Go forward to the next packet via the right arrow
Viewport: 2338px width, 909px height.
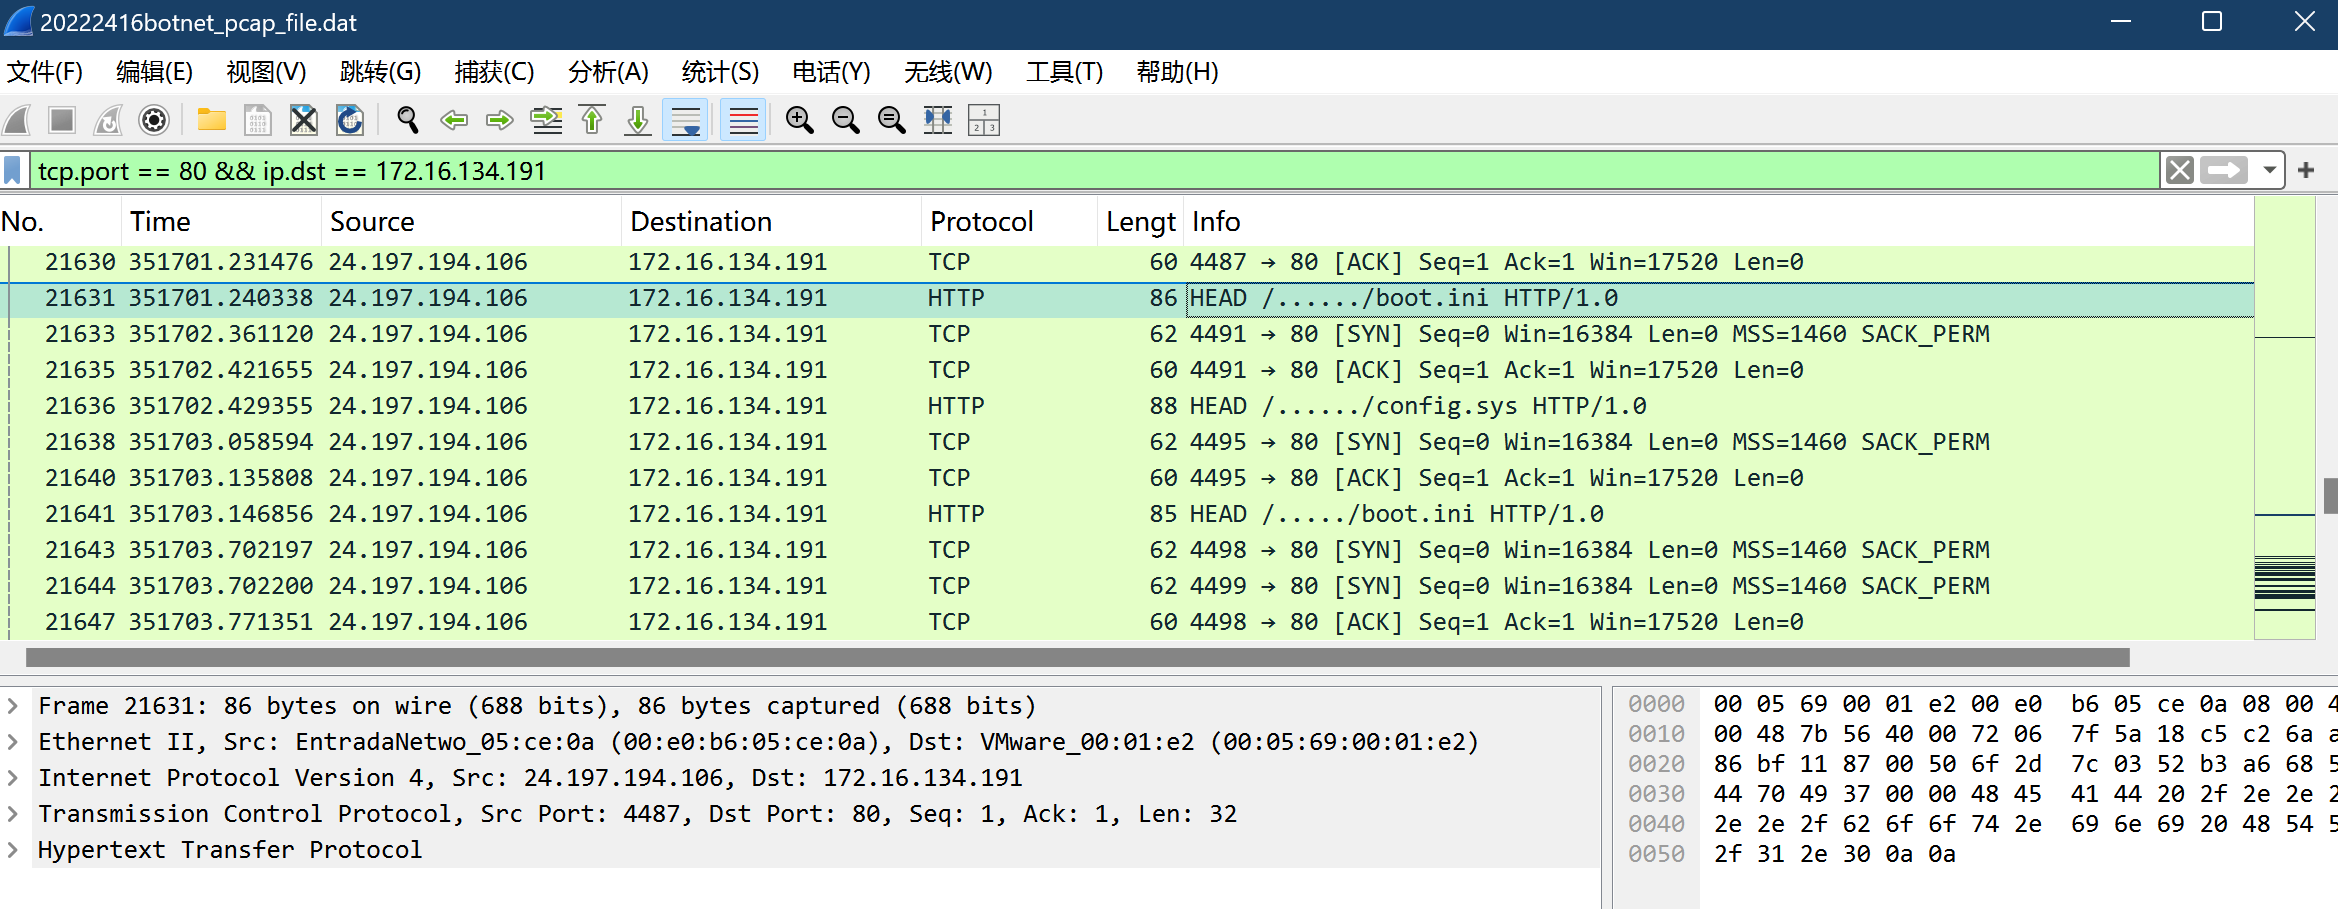[x=500, y=121]
